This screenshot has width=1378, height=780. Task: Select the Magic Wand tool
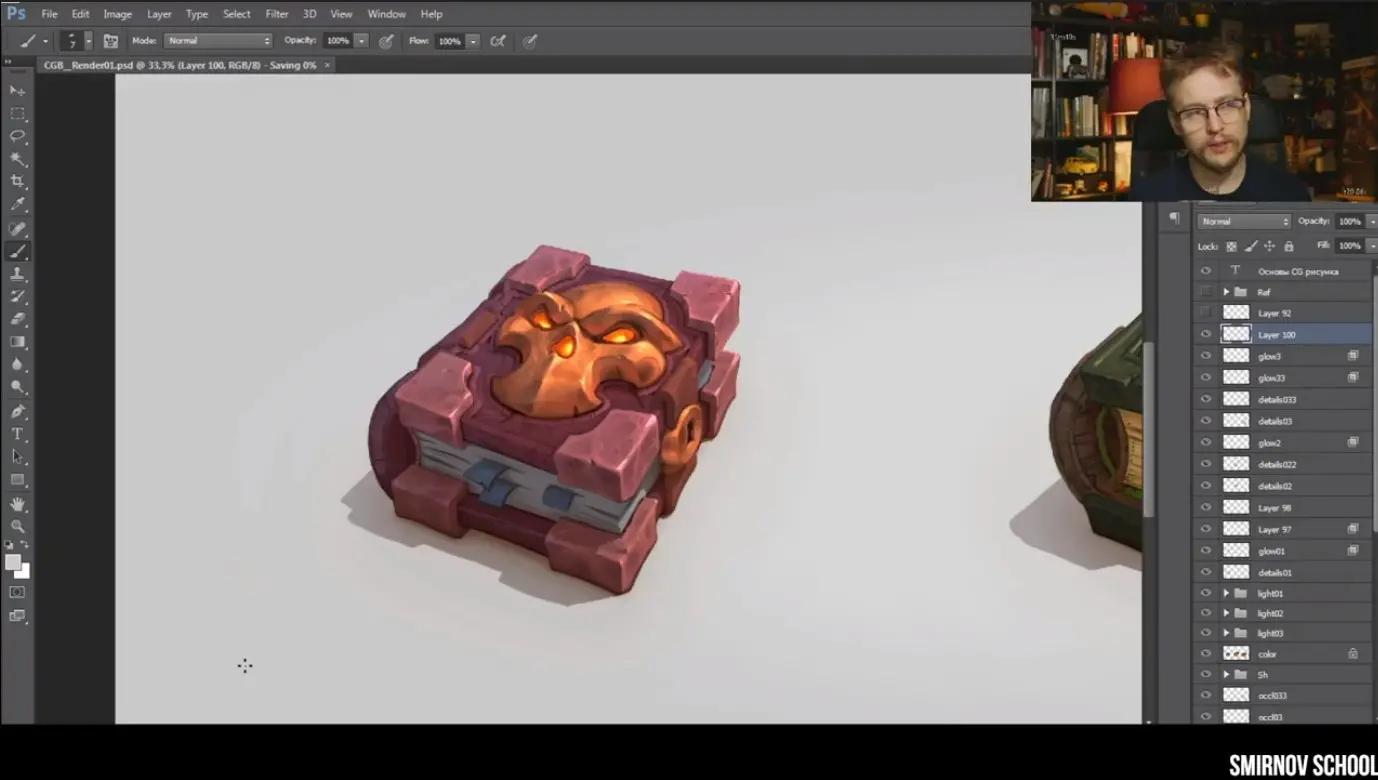click(17, 159)
